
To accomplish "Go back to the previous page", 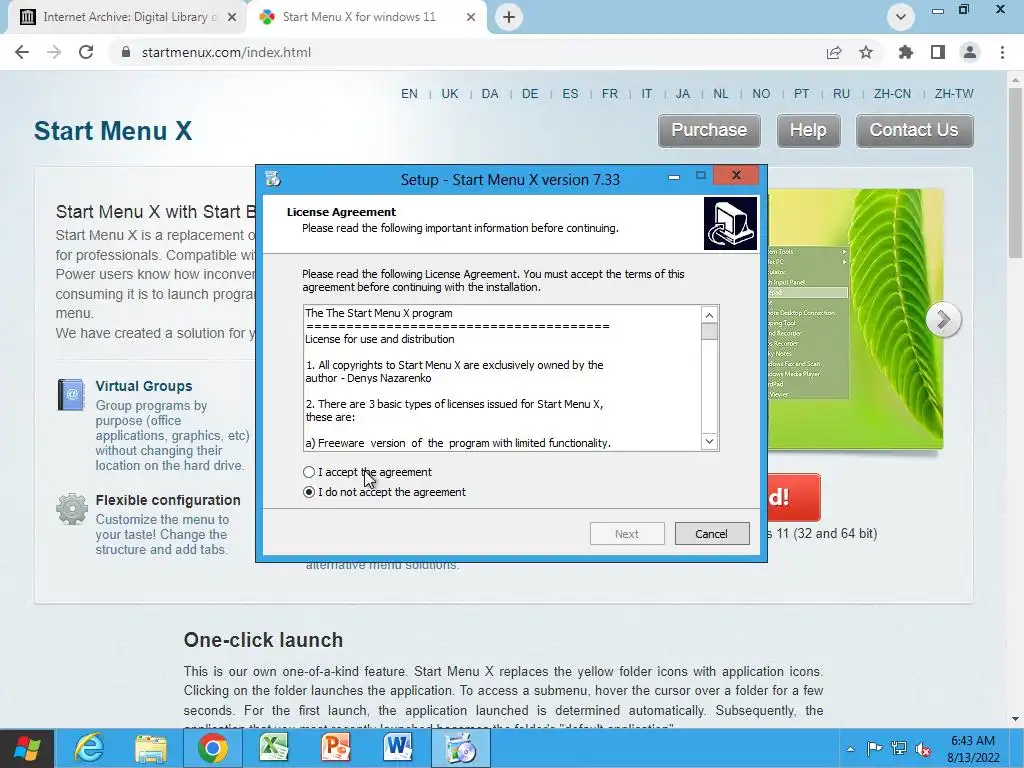I will click(x=22, y=52).
